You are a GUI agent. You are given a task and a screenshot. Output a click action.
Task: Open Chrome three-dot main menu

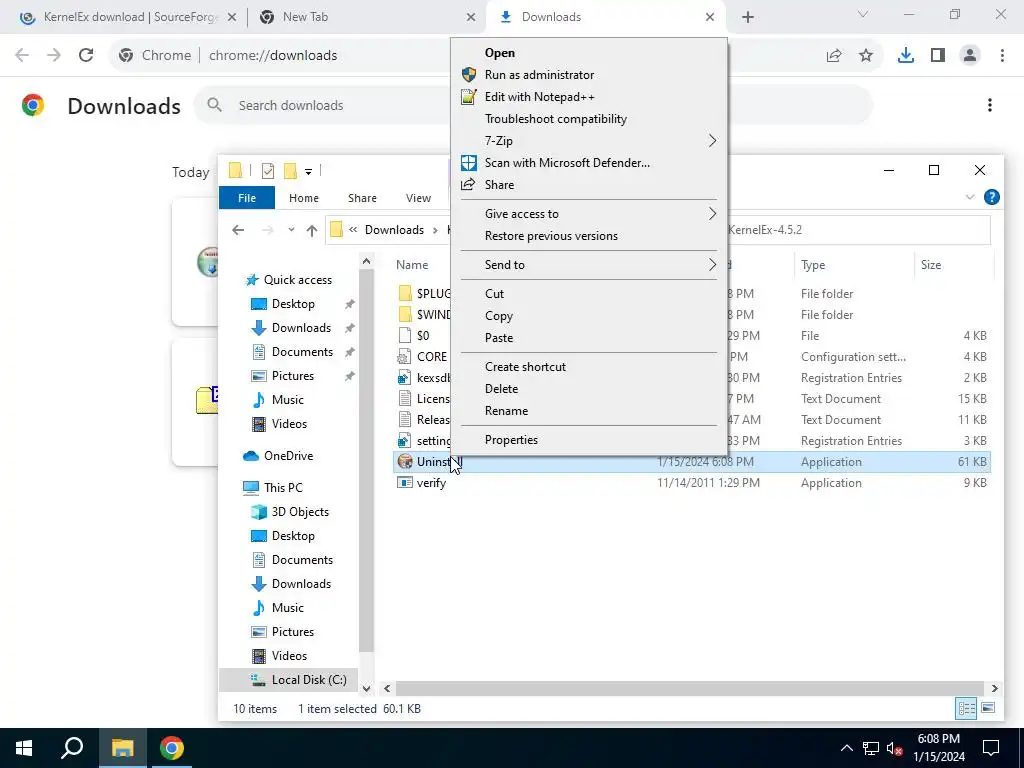1002,56
